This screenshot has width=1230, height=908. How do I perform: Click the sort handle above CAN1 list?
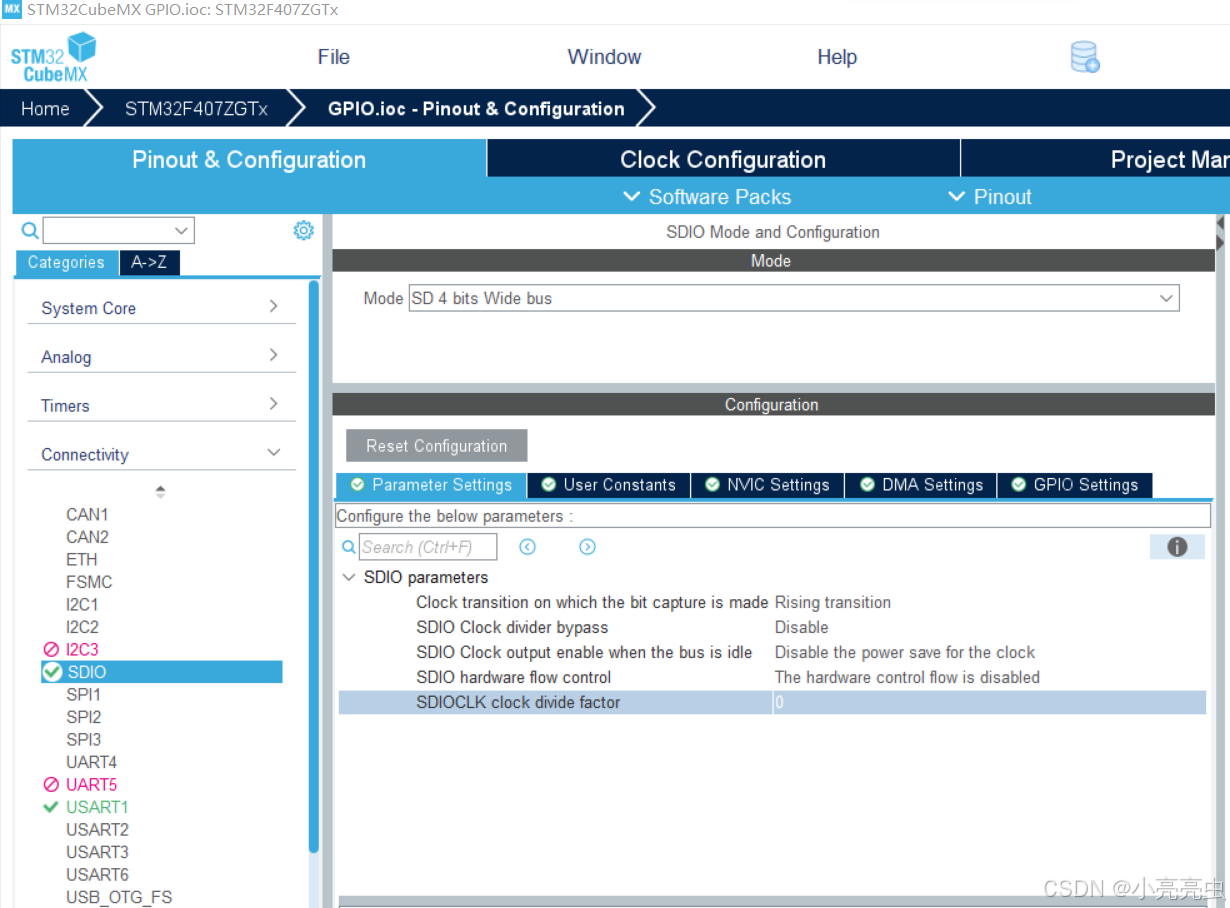(x=160, y=491)
